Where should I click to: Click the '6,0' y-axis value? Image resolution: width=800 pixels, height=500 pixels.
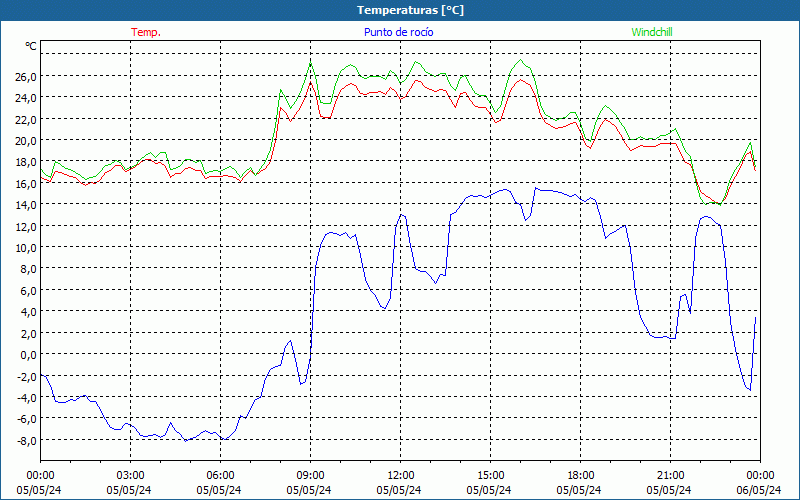[29, 290]
